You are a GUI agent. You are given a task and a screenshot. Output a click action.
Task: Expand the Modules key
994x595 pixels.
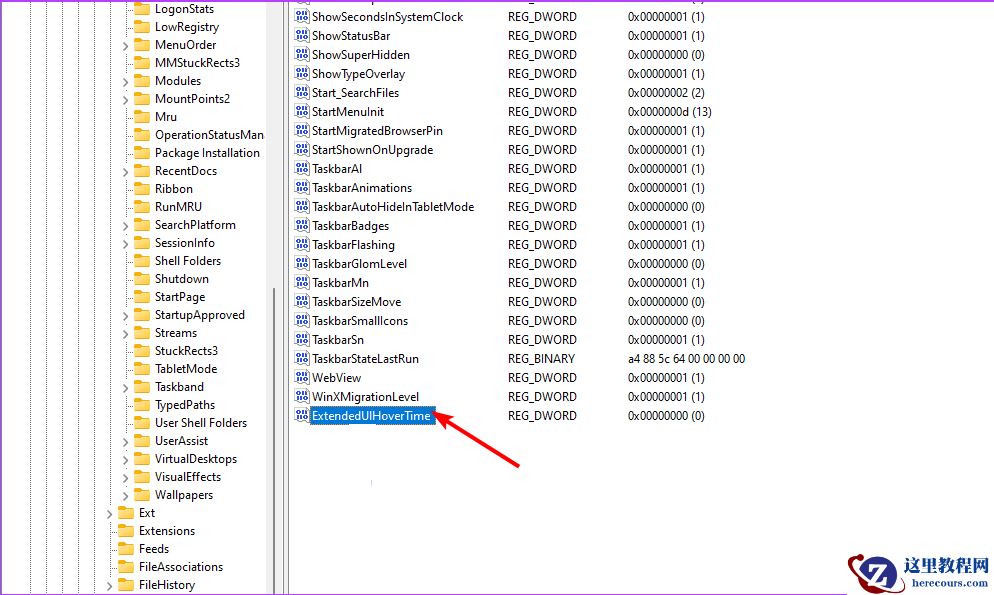click(126, 82)
